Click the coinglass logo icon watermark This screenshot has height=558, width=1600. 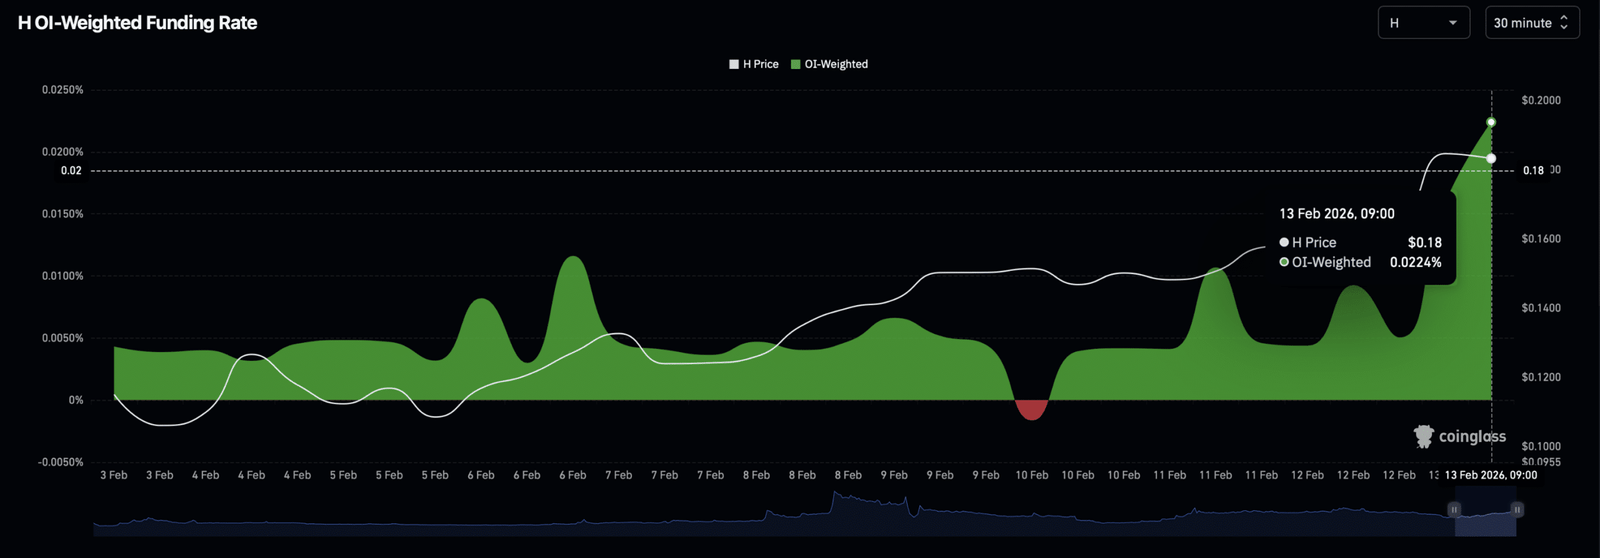[1423, 436]
